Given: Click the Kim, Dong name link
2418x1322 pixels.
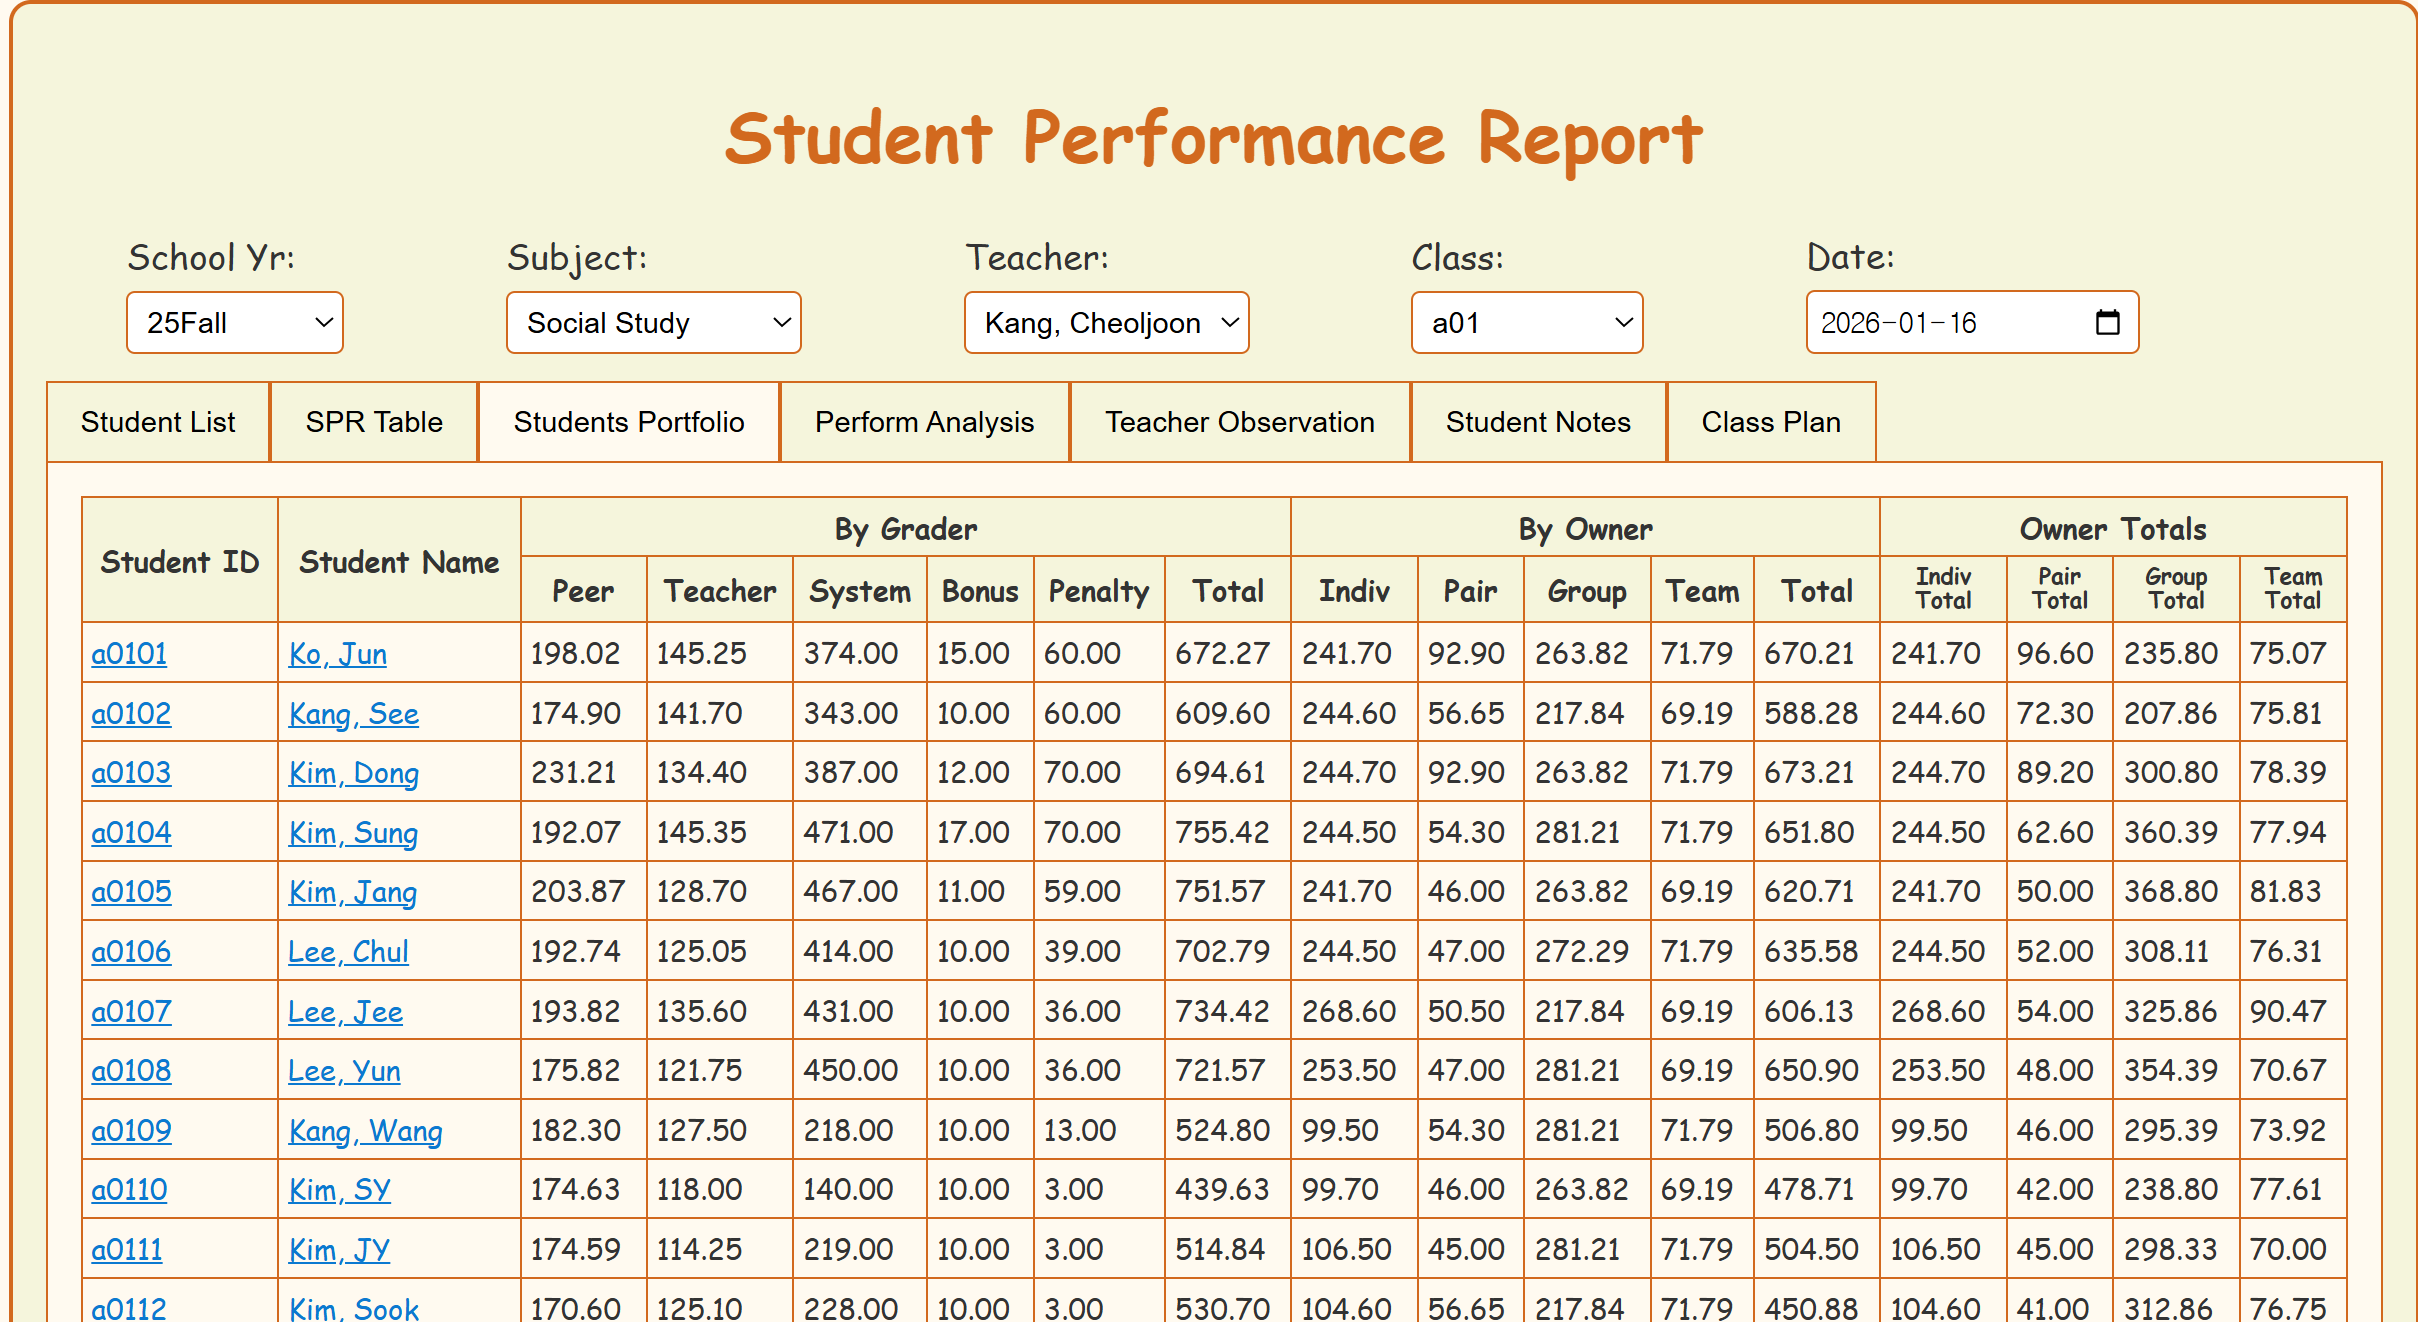Looking at the screenshot, I should (353, 773).
